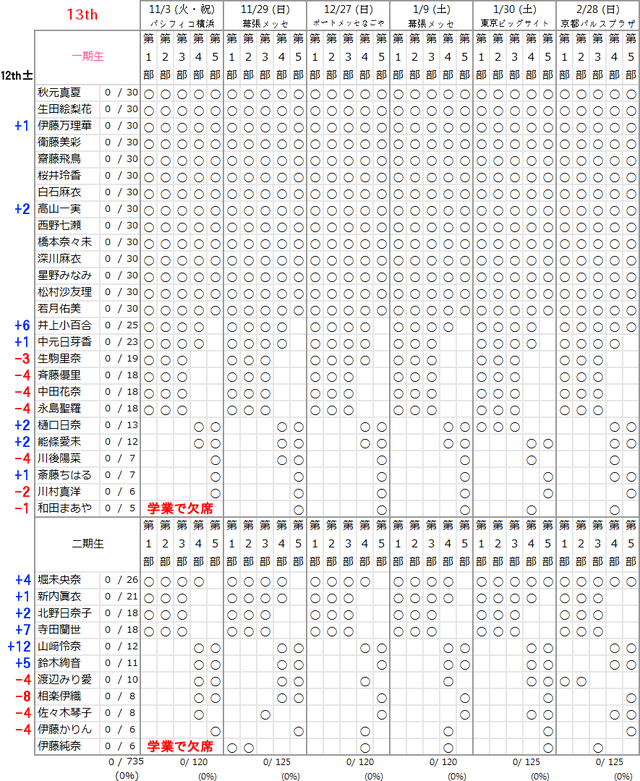Click member name "井上小百合"

pyautogui.click(x=65, y=325)
